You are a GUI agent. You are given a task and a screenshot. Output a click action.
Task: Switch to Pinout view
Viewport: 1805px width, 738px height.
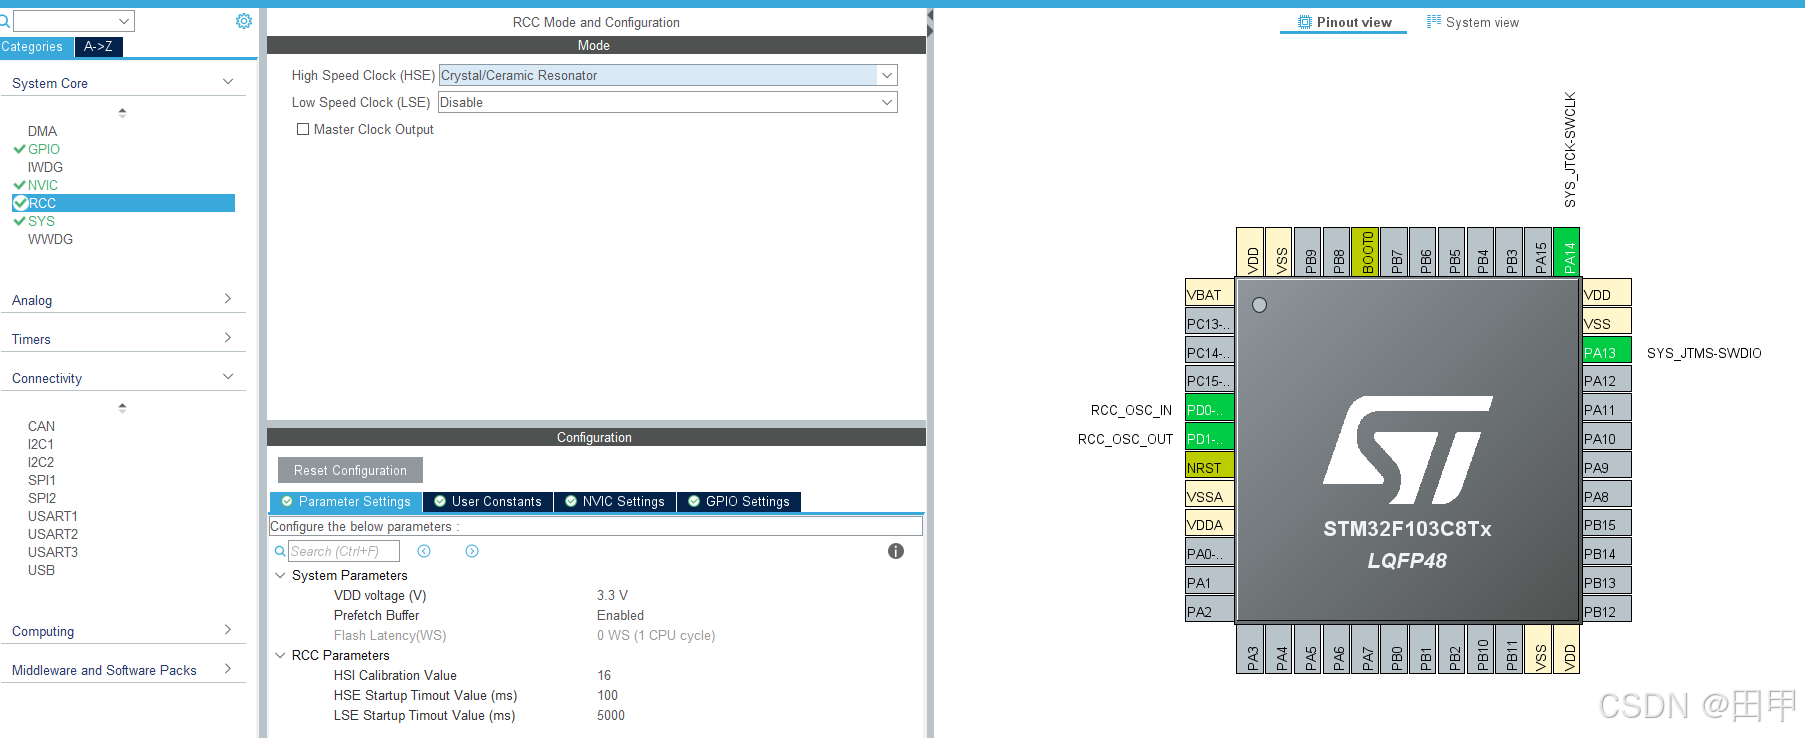tap(1344, 22)
